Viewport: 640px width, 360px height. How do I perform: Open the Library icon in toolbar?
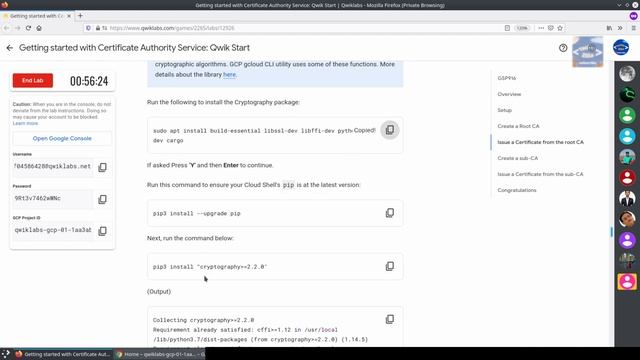click(609, 28)
